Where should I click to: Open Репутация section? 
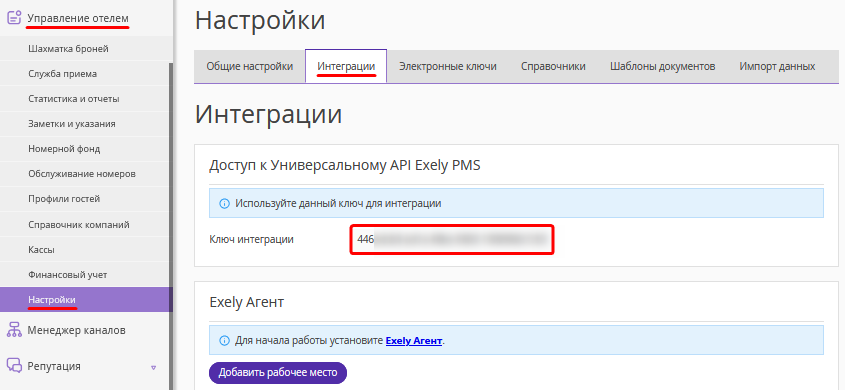click(x=54, y=366)
